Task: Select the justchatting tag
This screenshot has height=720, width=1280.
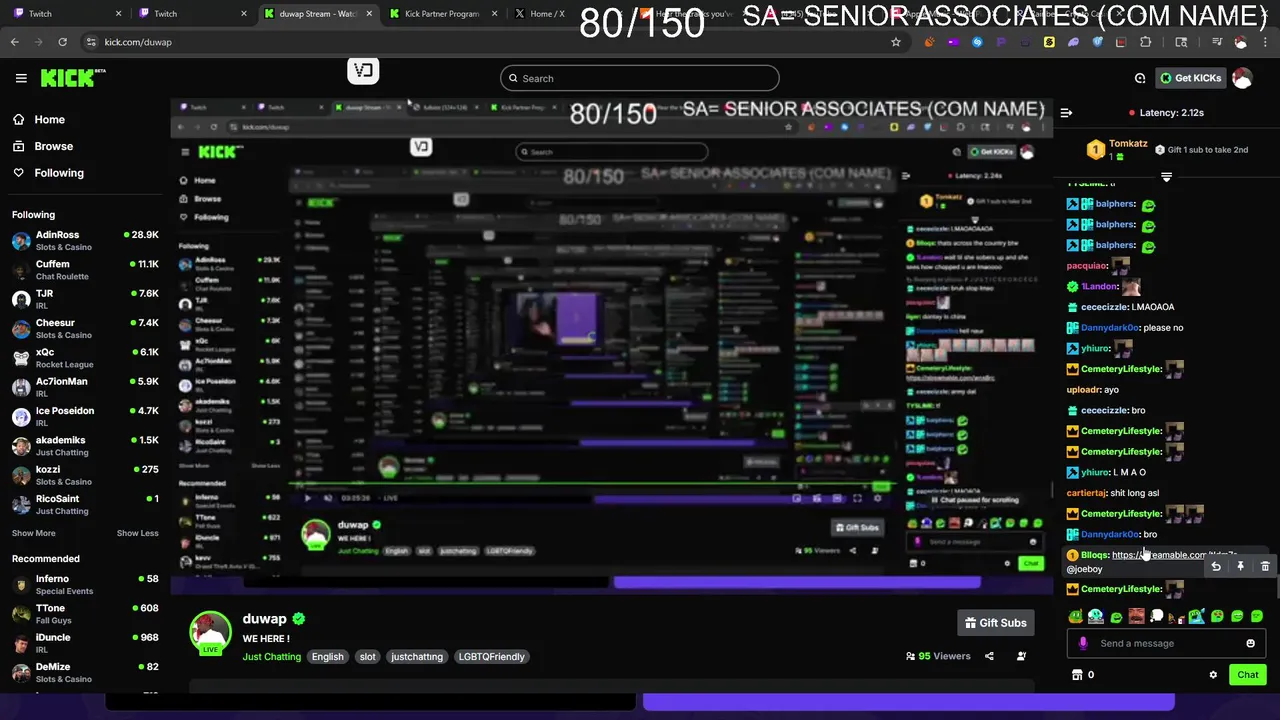Action: tap(417, 657)
